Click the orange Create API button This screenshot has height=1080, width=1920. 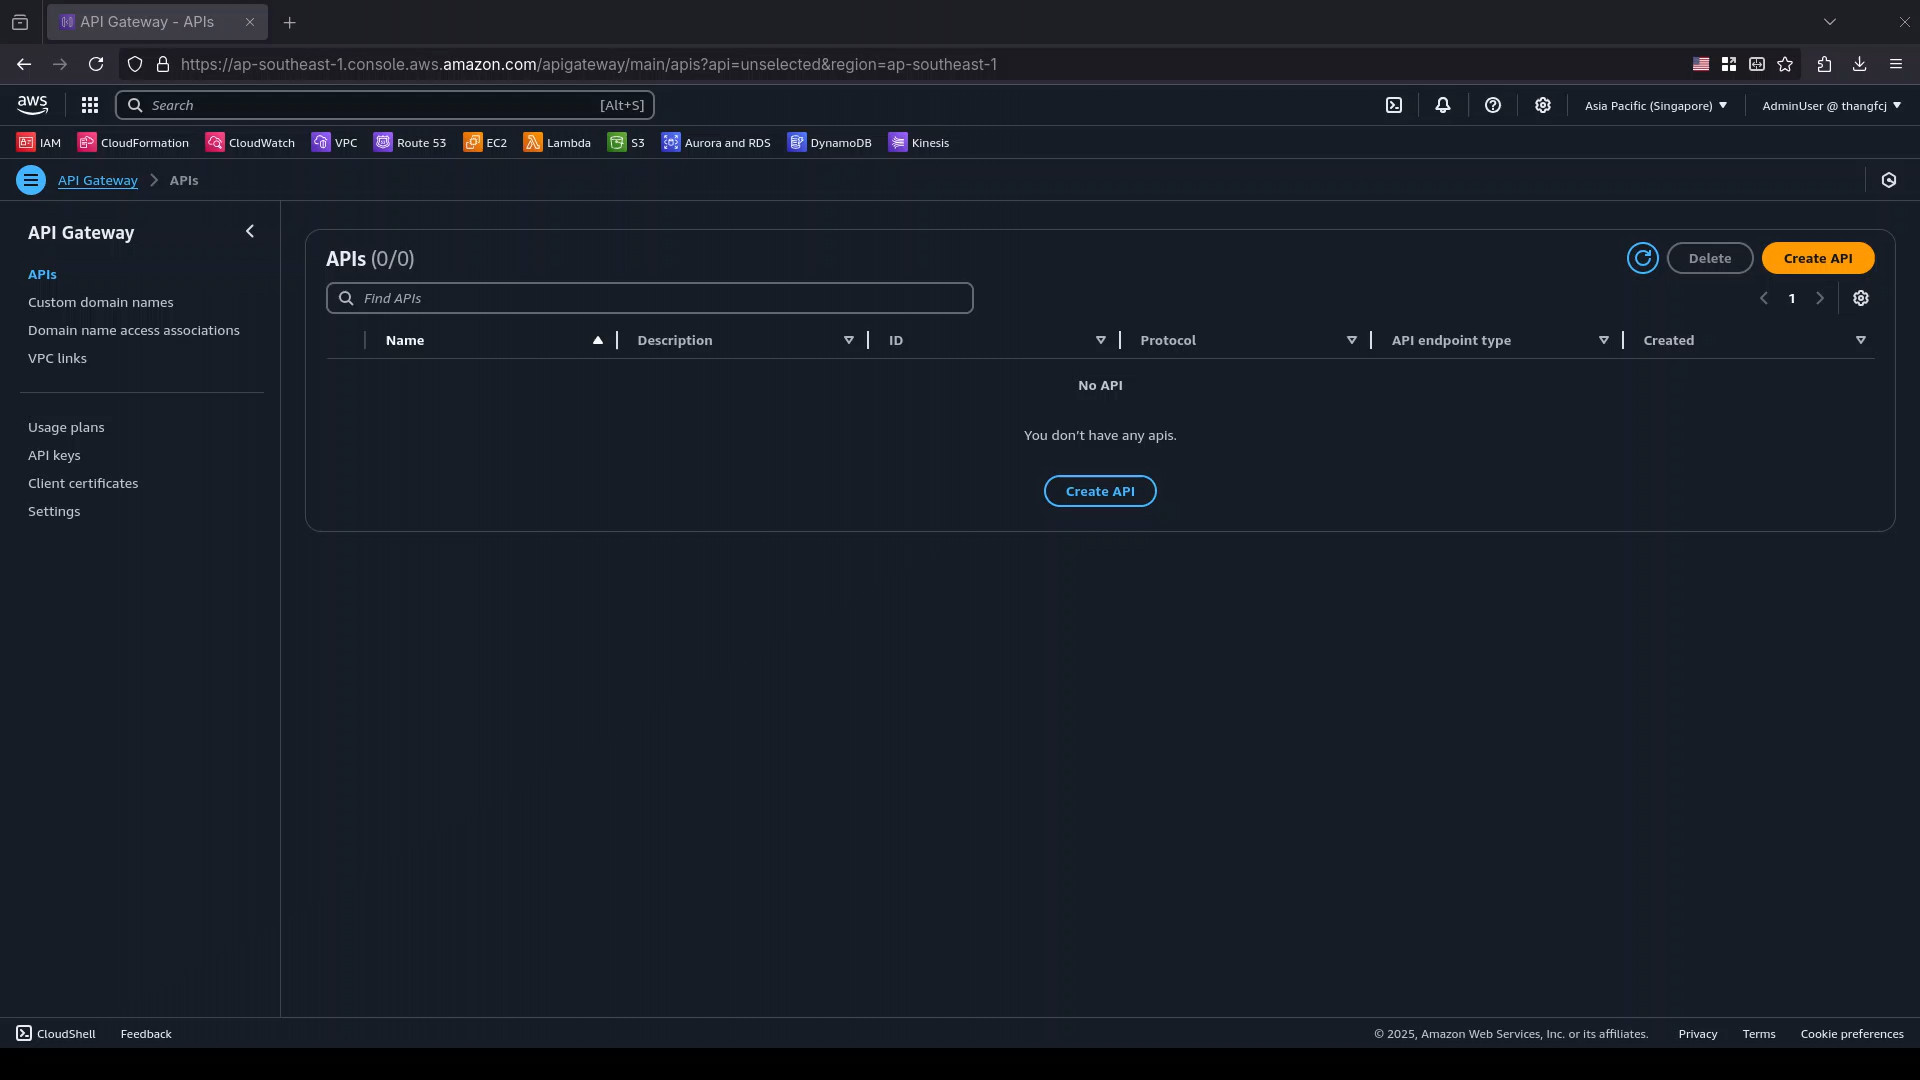click(x=1818, y=258)
